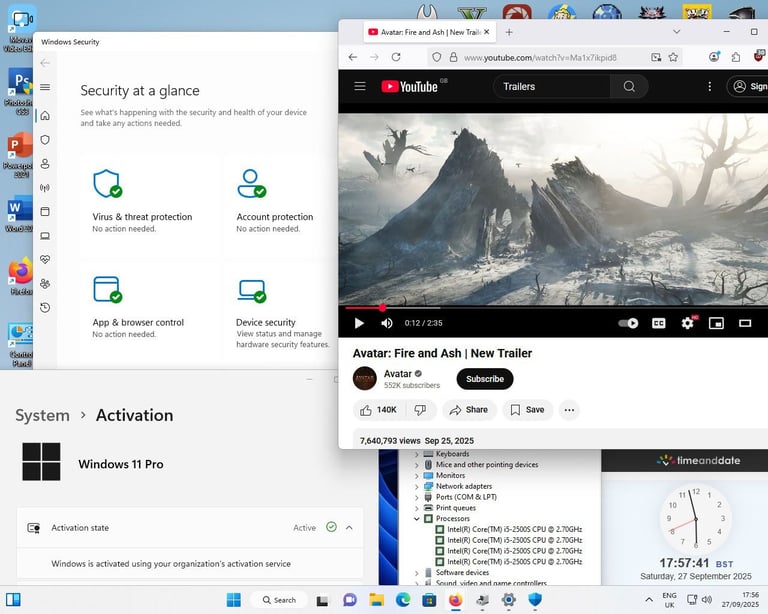Go back in Windows Security window

[45, 63]
